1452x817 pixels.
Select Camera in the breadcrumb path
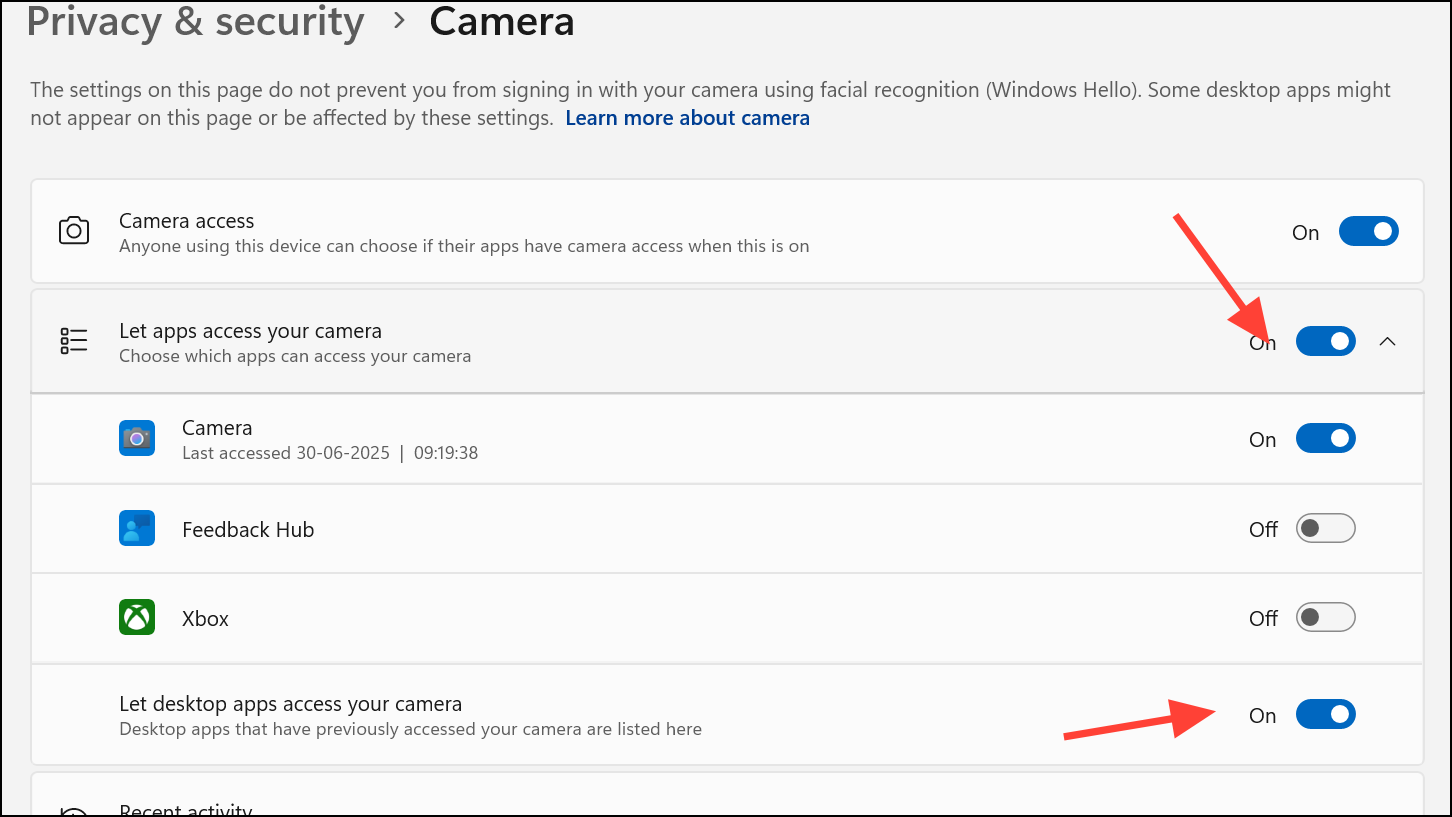click(501, 22)
